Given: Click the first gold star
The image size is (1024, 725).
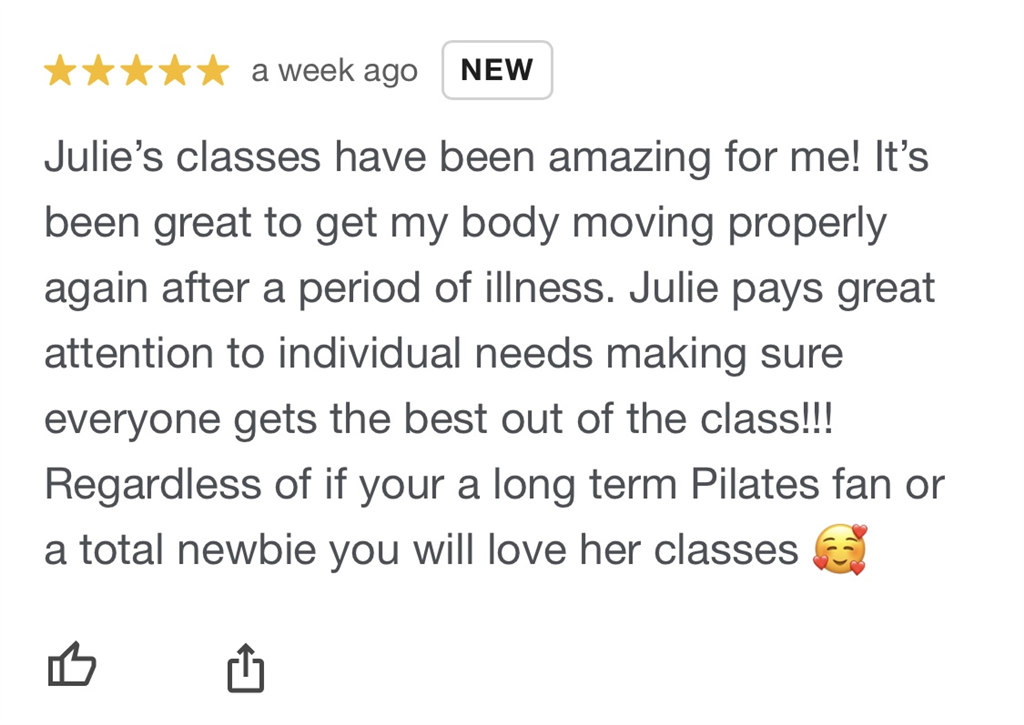Looking at the screenshot, I should [60, 71].
